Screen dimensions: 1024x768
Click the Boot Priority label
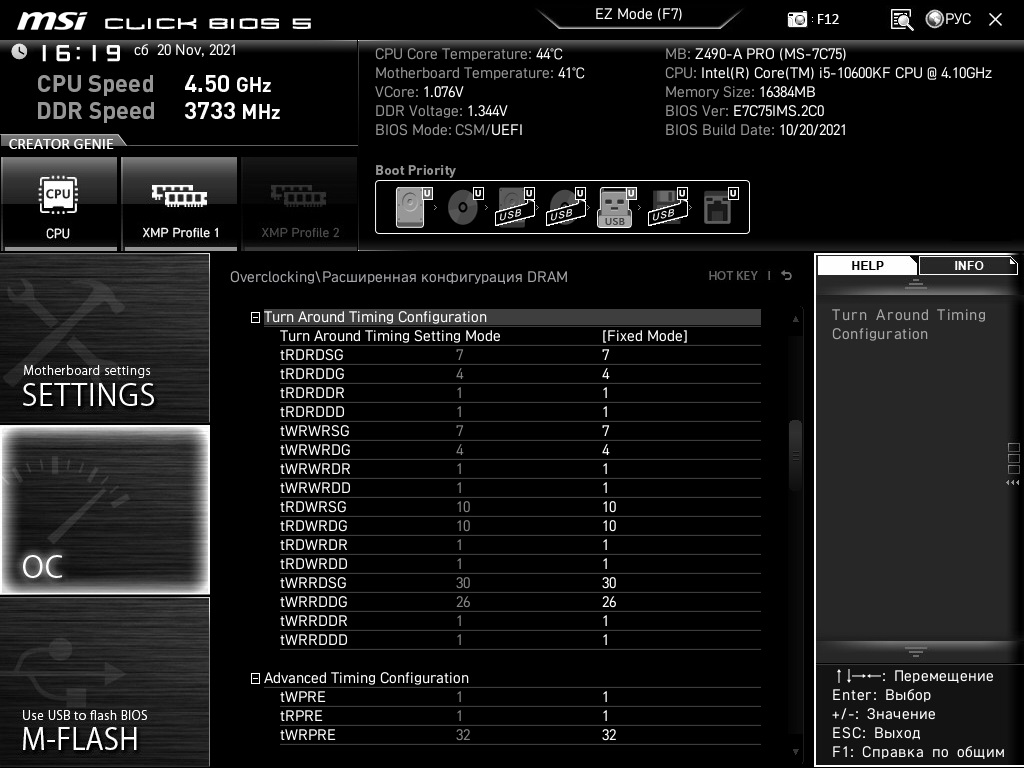(415, 170)
